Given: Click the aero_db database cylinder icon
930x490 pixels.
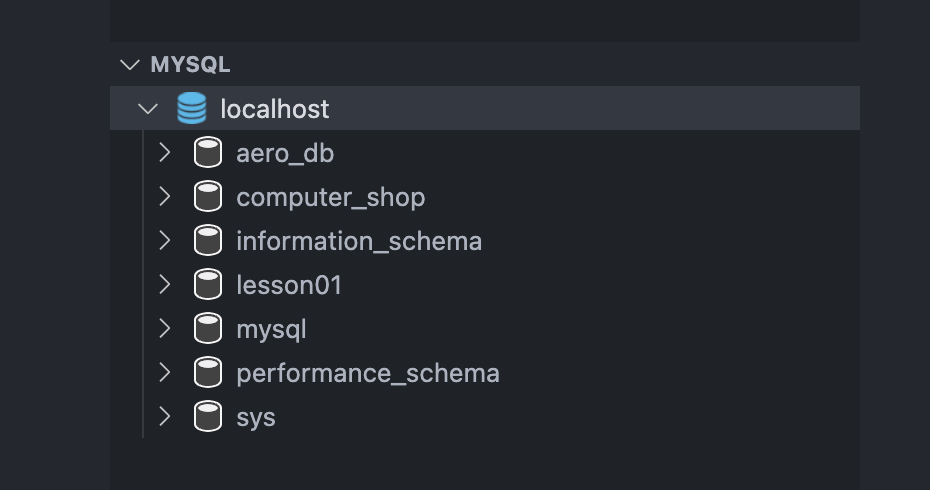Looking at the screenshot, I should click(207, 153).
